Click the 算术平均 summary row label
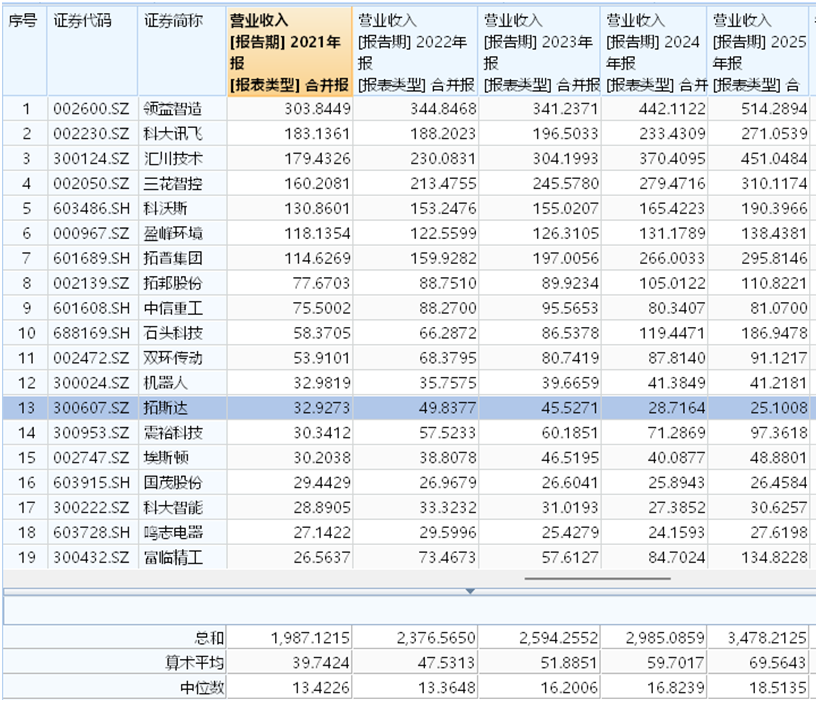The image size is (818, 702). [x=195, y=663]
